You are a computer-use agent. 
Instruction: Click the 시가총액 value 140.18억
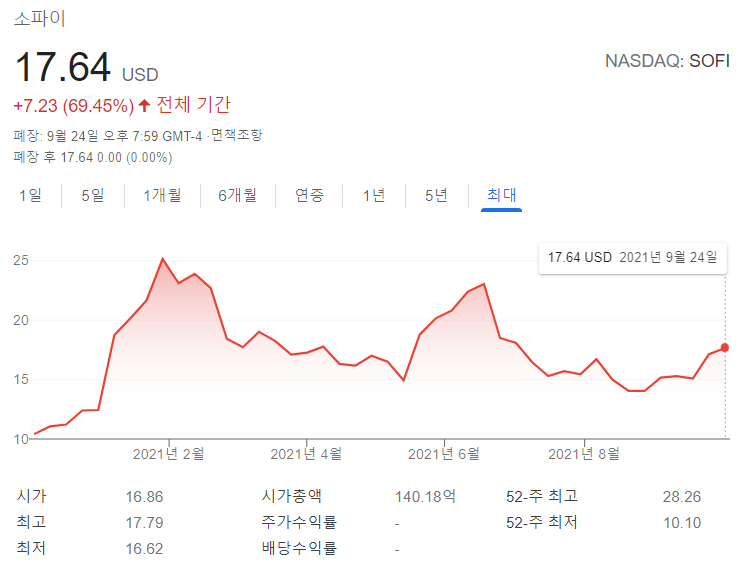coord(426,497)
